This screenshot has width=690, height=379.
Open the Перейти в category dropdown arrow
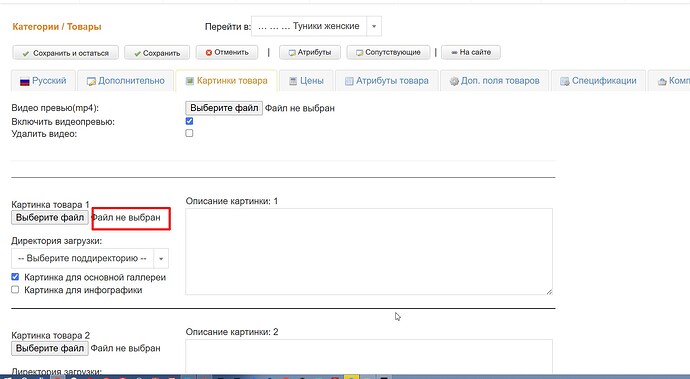pyautogui.click(x=374, y=26)
